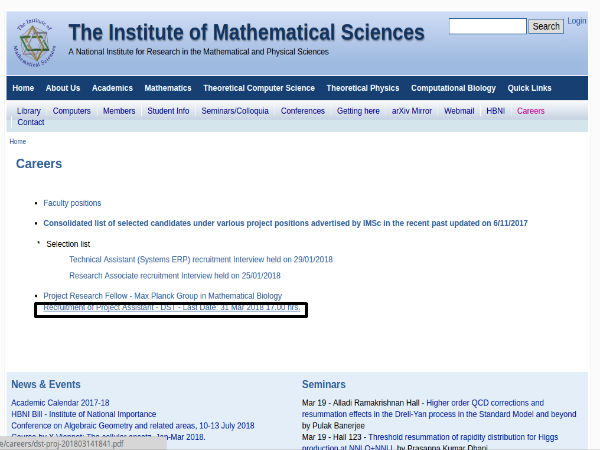Select Library in the sub-navigation
600x450 pixels.
pyautogui.click(x=29, y=111)
